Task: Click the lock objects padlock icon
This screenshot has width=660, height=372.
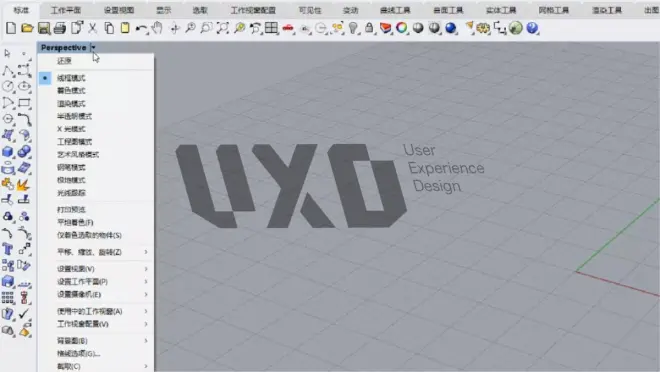Action: pyautogui.click(x=369, y=28)
